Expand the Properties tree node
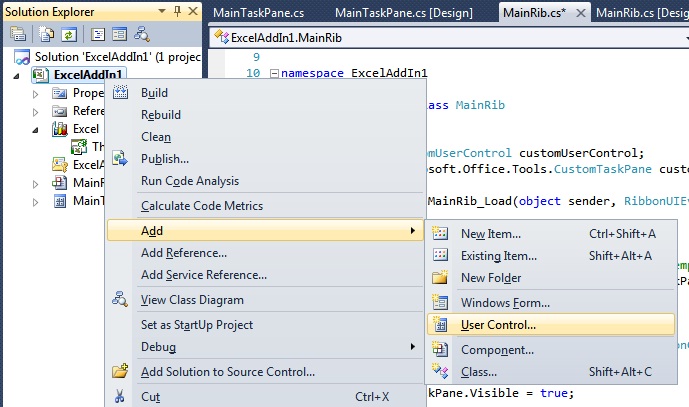Screen dimensions: 689x407 click(x=36, y=94)
